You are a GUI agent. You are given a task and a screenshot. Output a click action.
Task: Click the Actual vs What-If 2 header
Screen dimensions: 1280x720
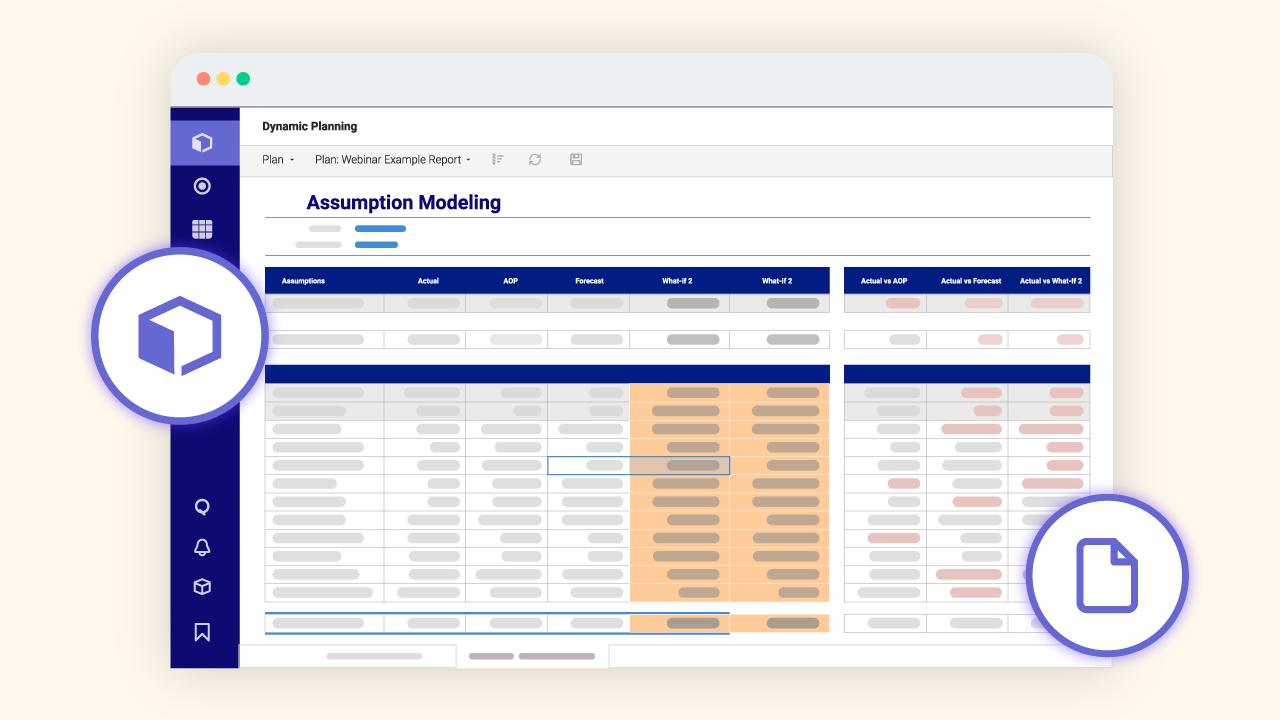point(1051,281)
